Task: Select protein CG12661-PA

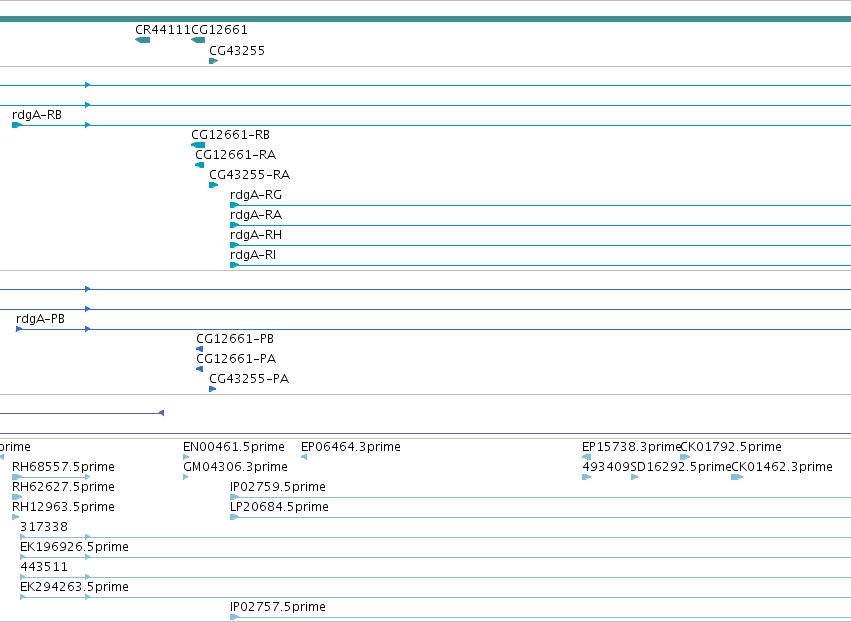Action: [236, 359]
